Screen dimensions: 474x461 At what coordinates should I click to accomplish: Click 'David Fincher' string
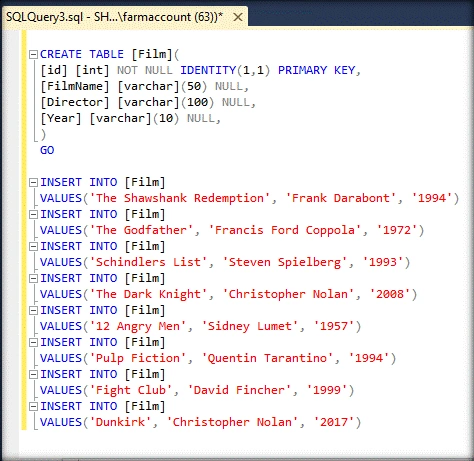coord(239,390)
